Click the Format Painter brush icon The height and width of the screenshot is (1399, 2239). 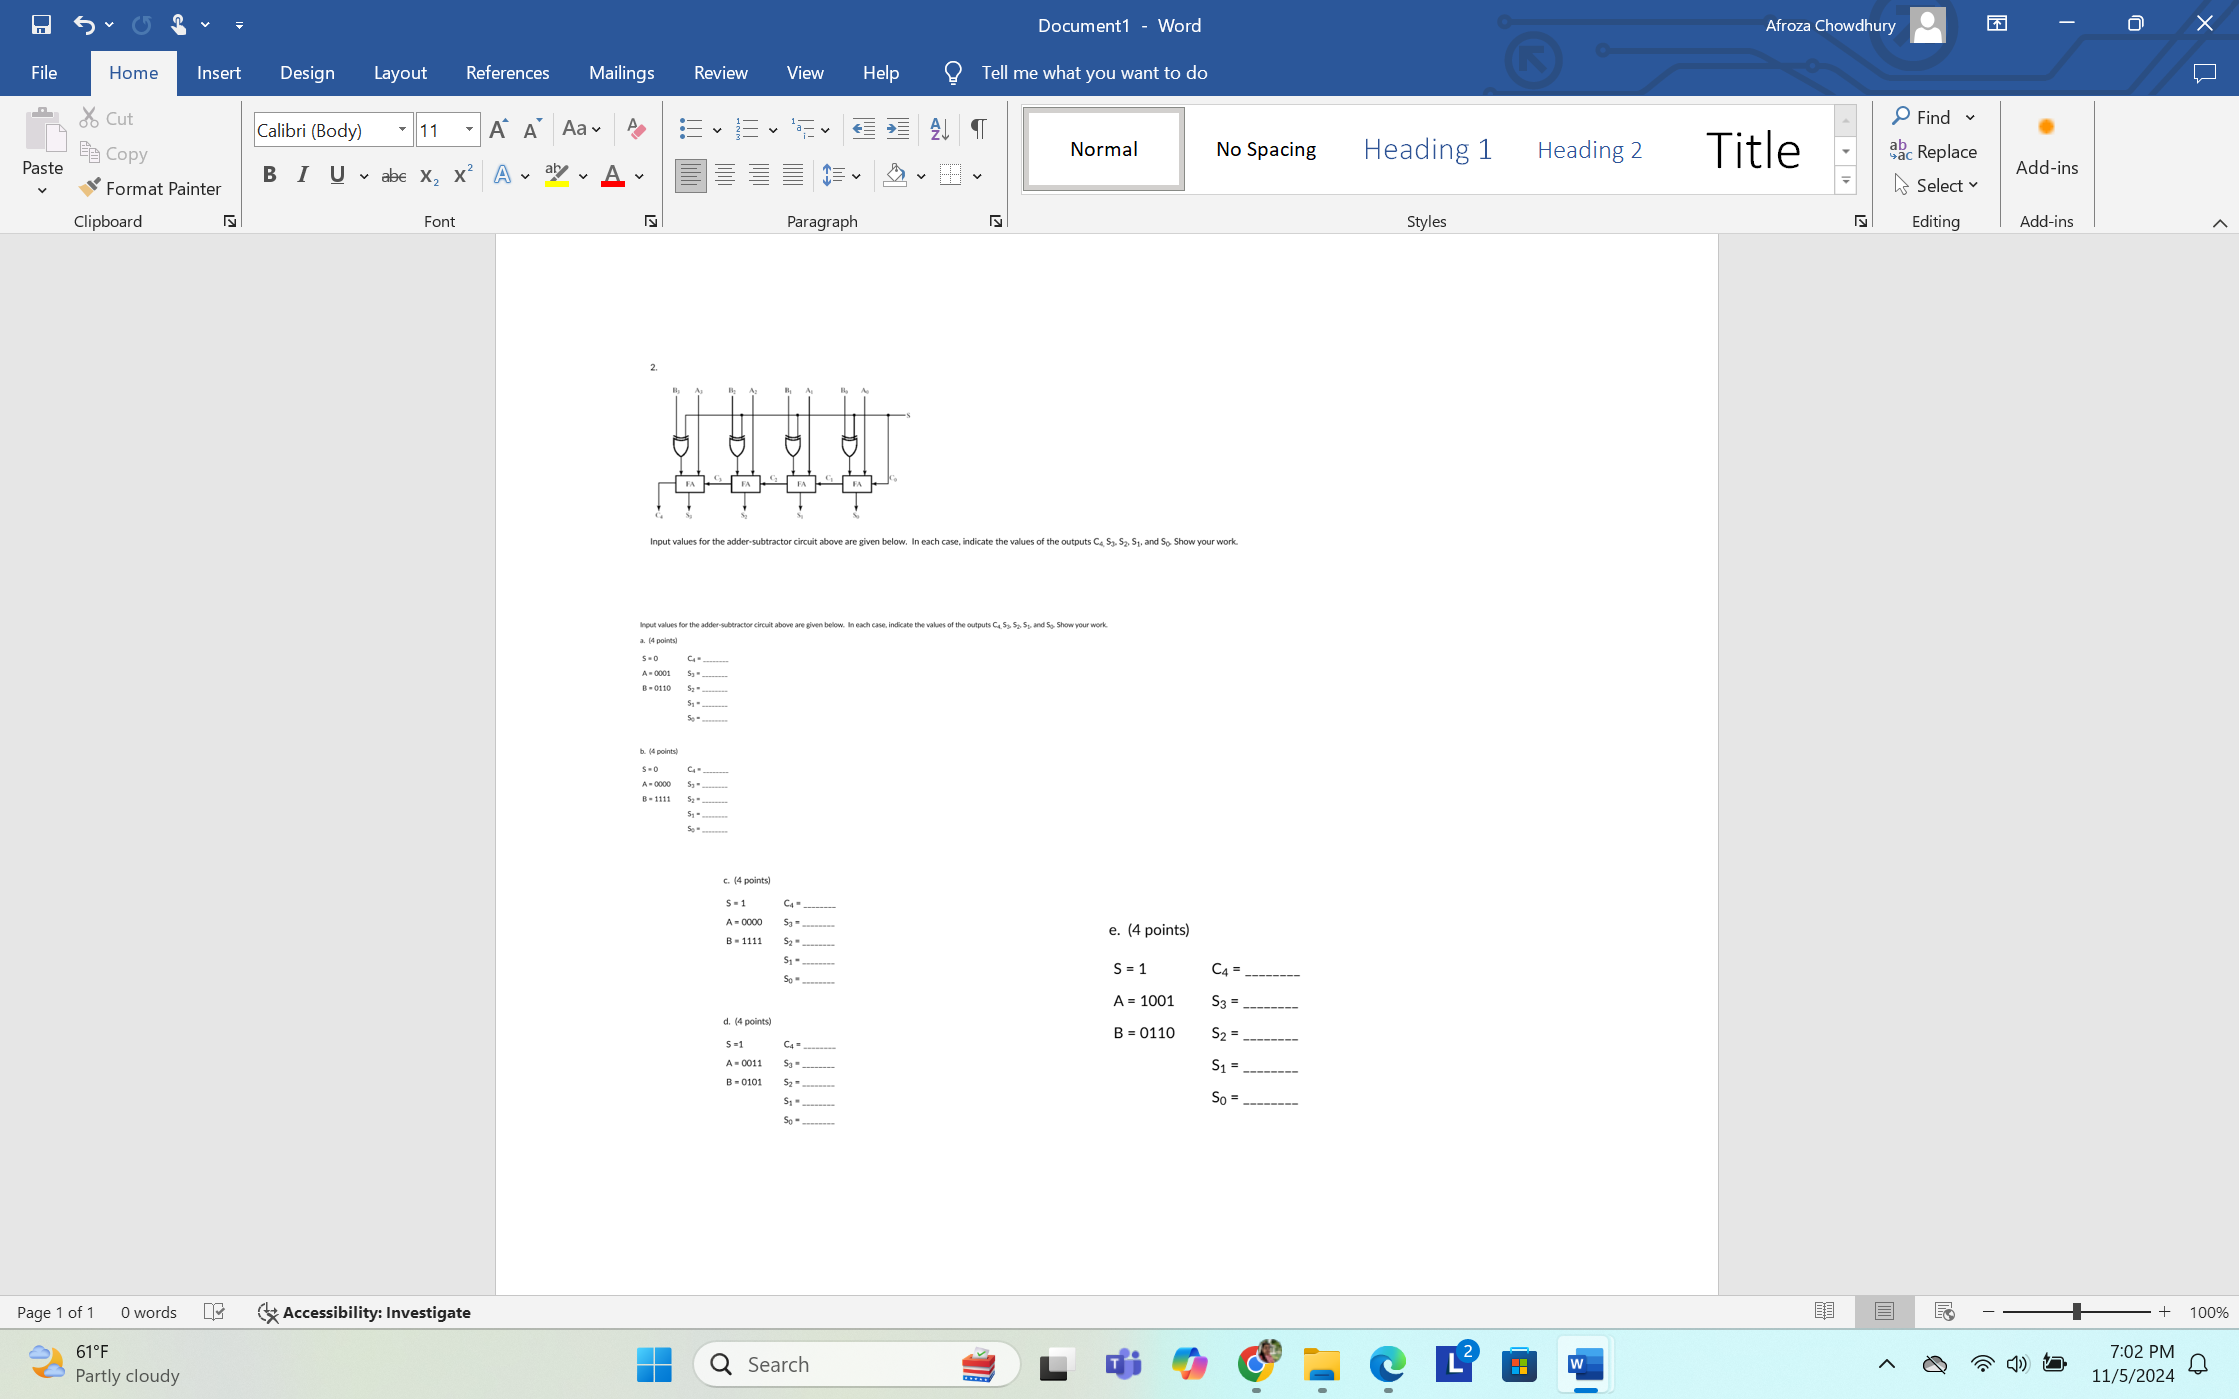point(90,188)
